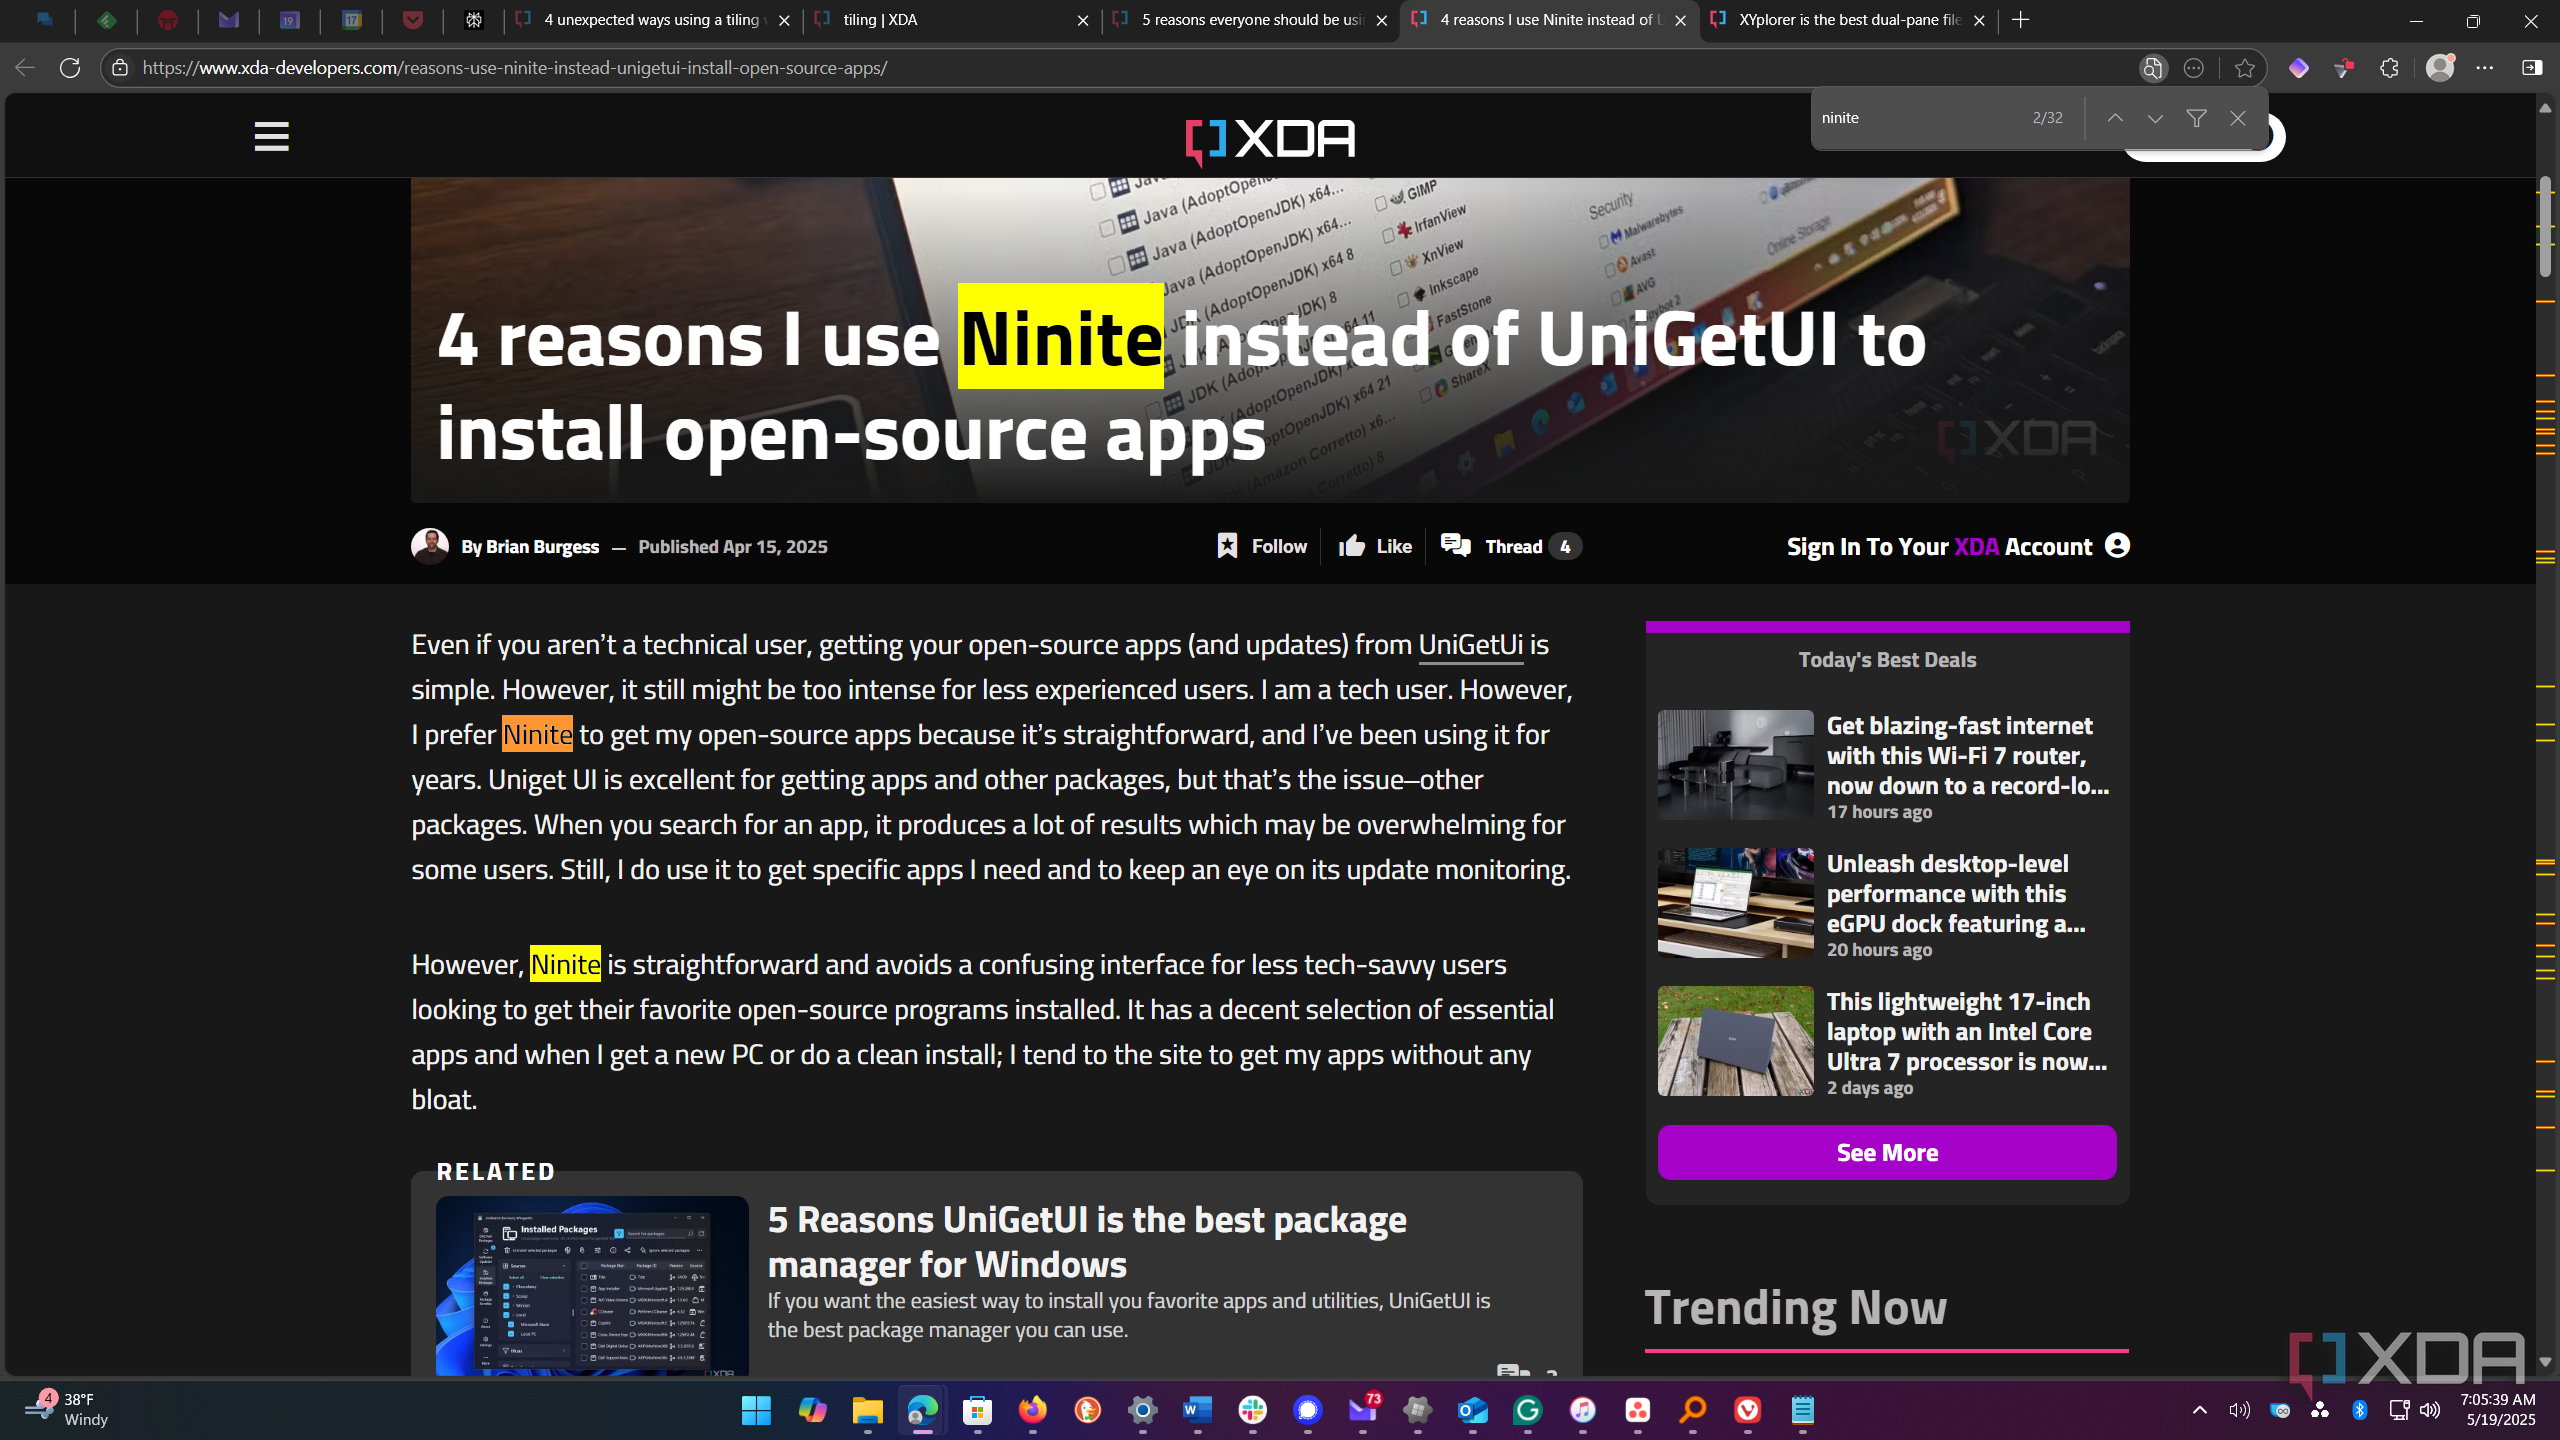Open a new browser tab
2560x1440 pixels.
pyautogui.click(x=2021, y=20)
